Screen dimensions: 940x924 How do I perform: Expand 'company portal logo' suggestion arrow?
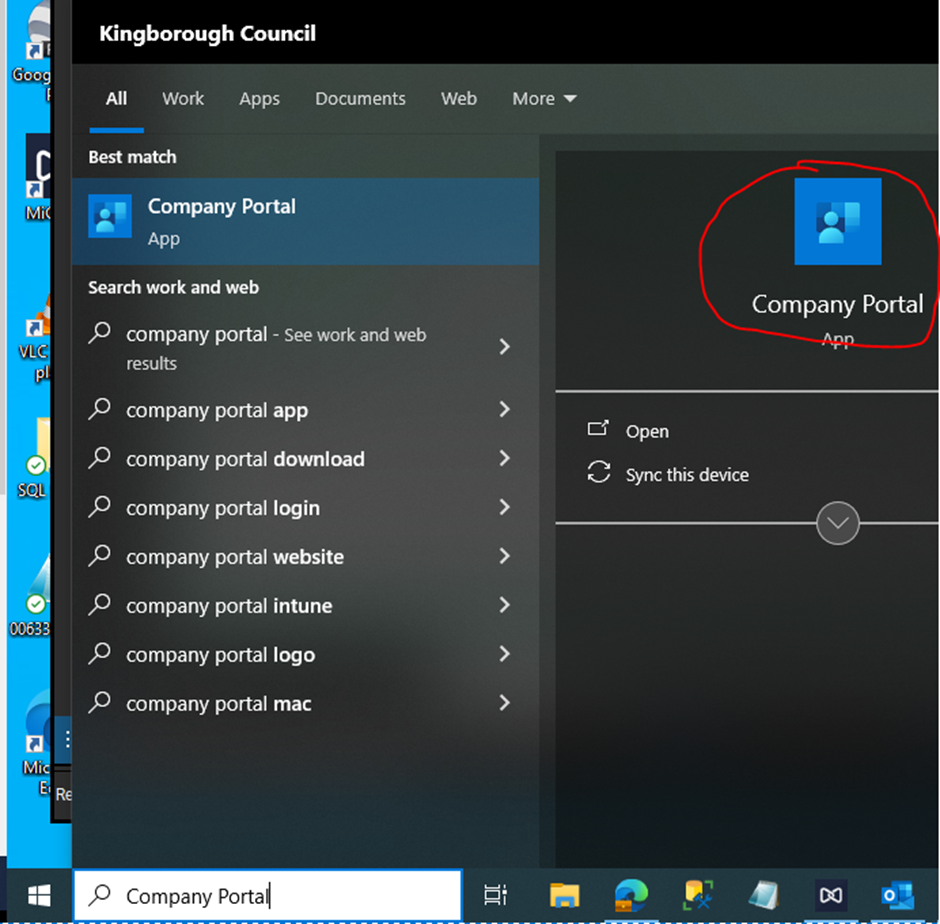(x=504, y=654)
